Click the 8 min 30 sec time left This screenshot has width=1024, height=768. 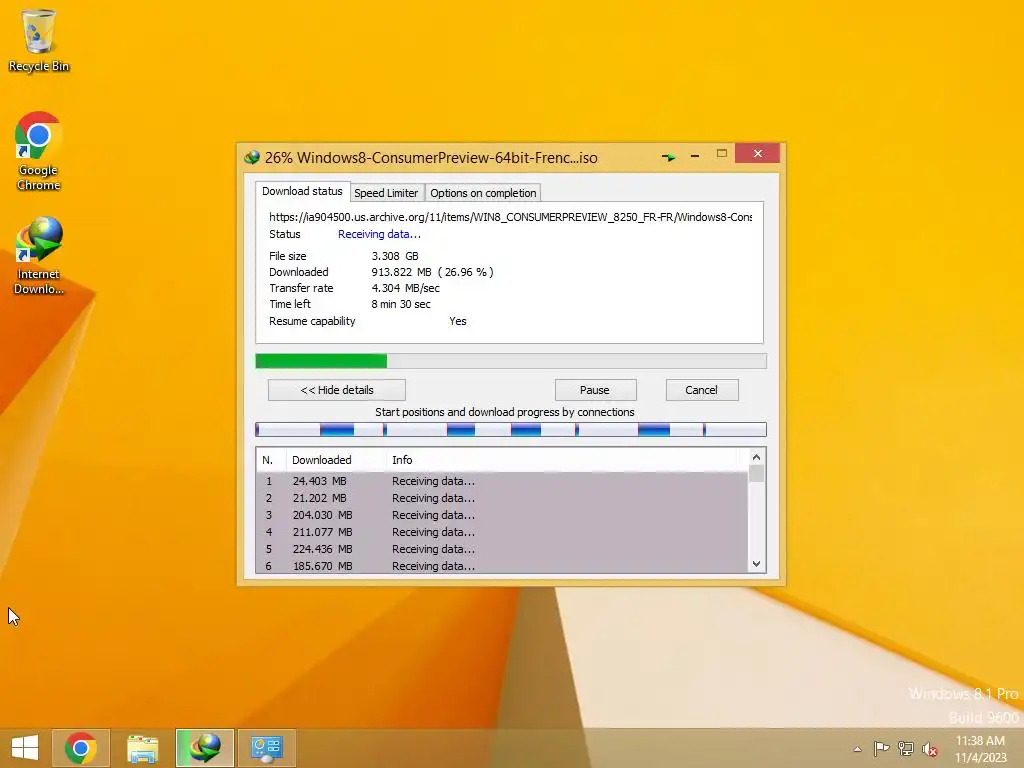pos(401,304)
